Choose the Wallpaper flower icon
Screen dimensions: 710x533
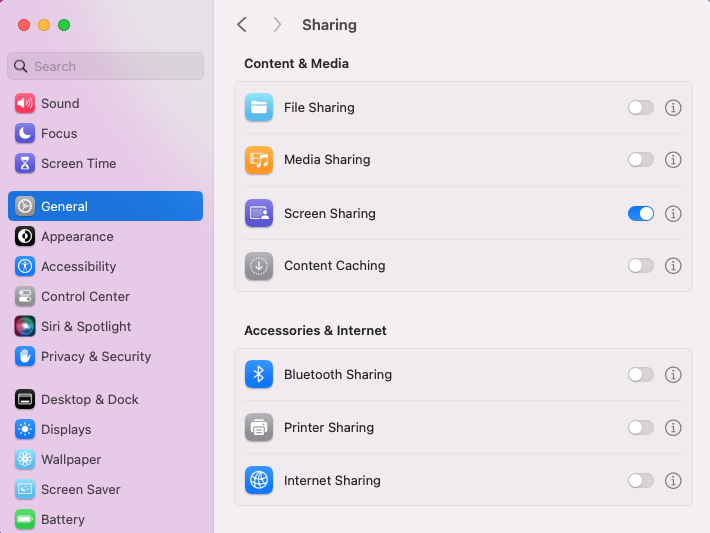tap(25, 459)
